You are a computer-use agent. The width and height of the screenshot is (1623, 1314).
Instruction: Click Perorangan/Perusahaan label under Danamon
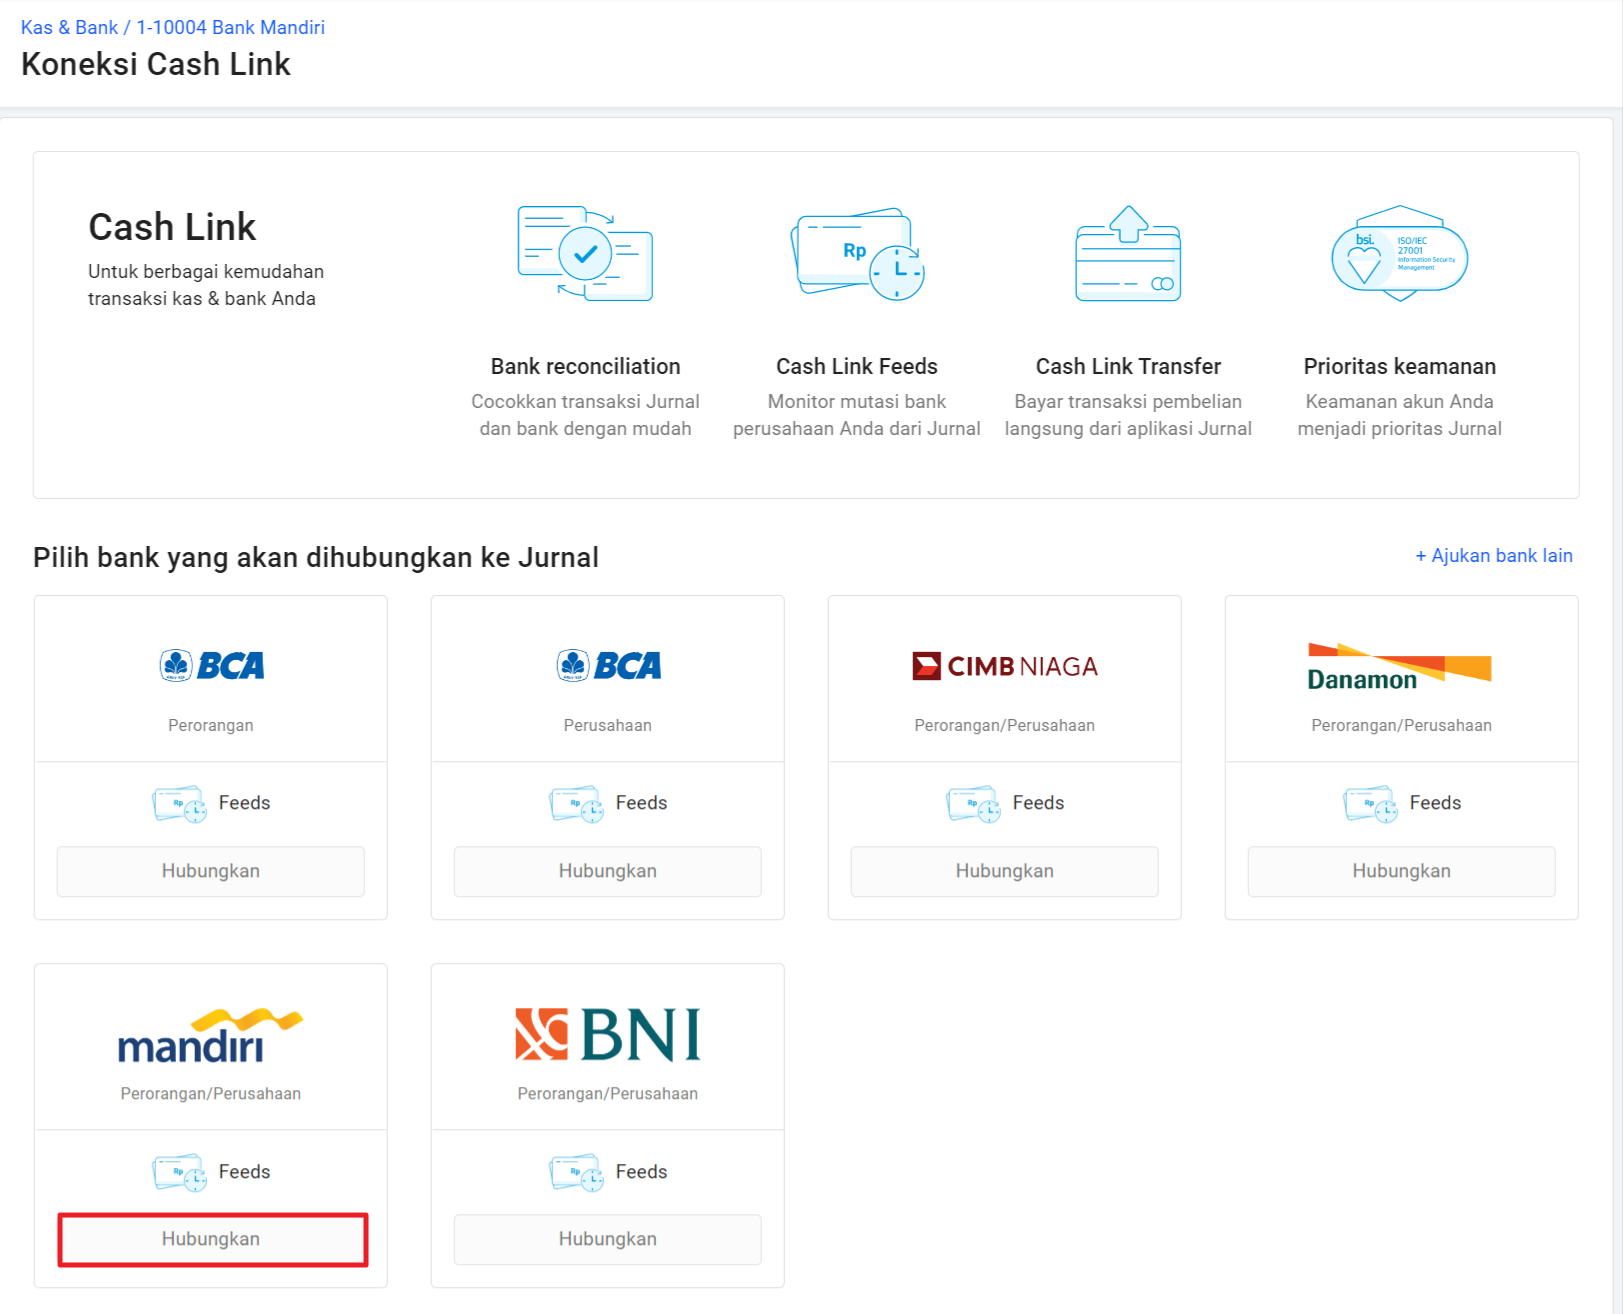(1402, 725)
